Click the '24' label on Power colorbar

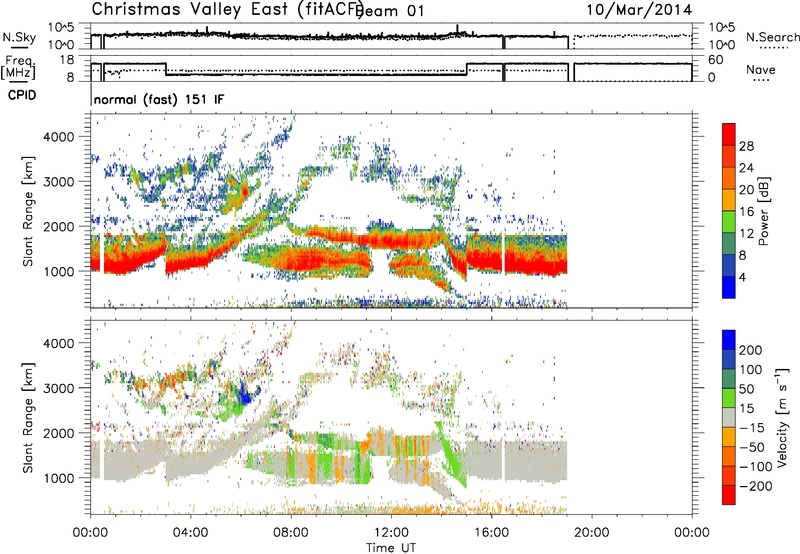click(746, 168)
